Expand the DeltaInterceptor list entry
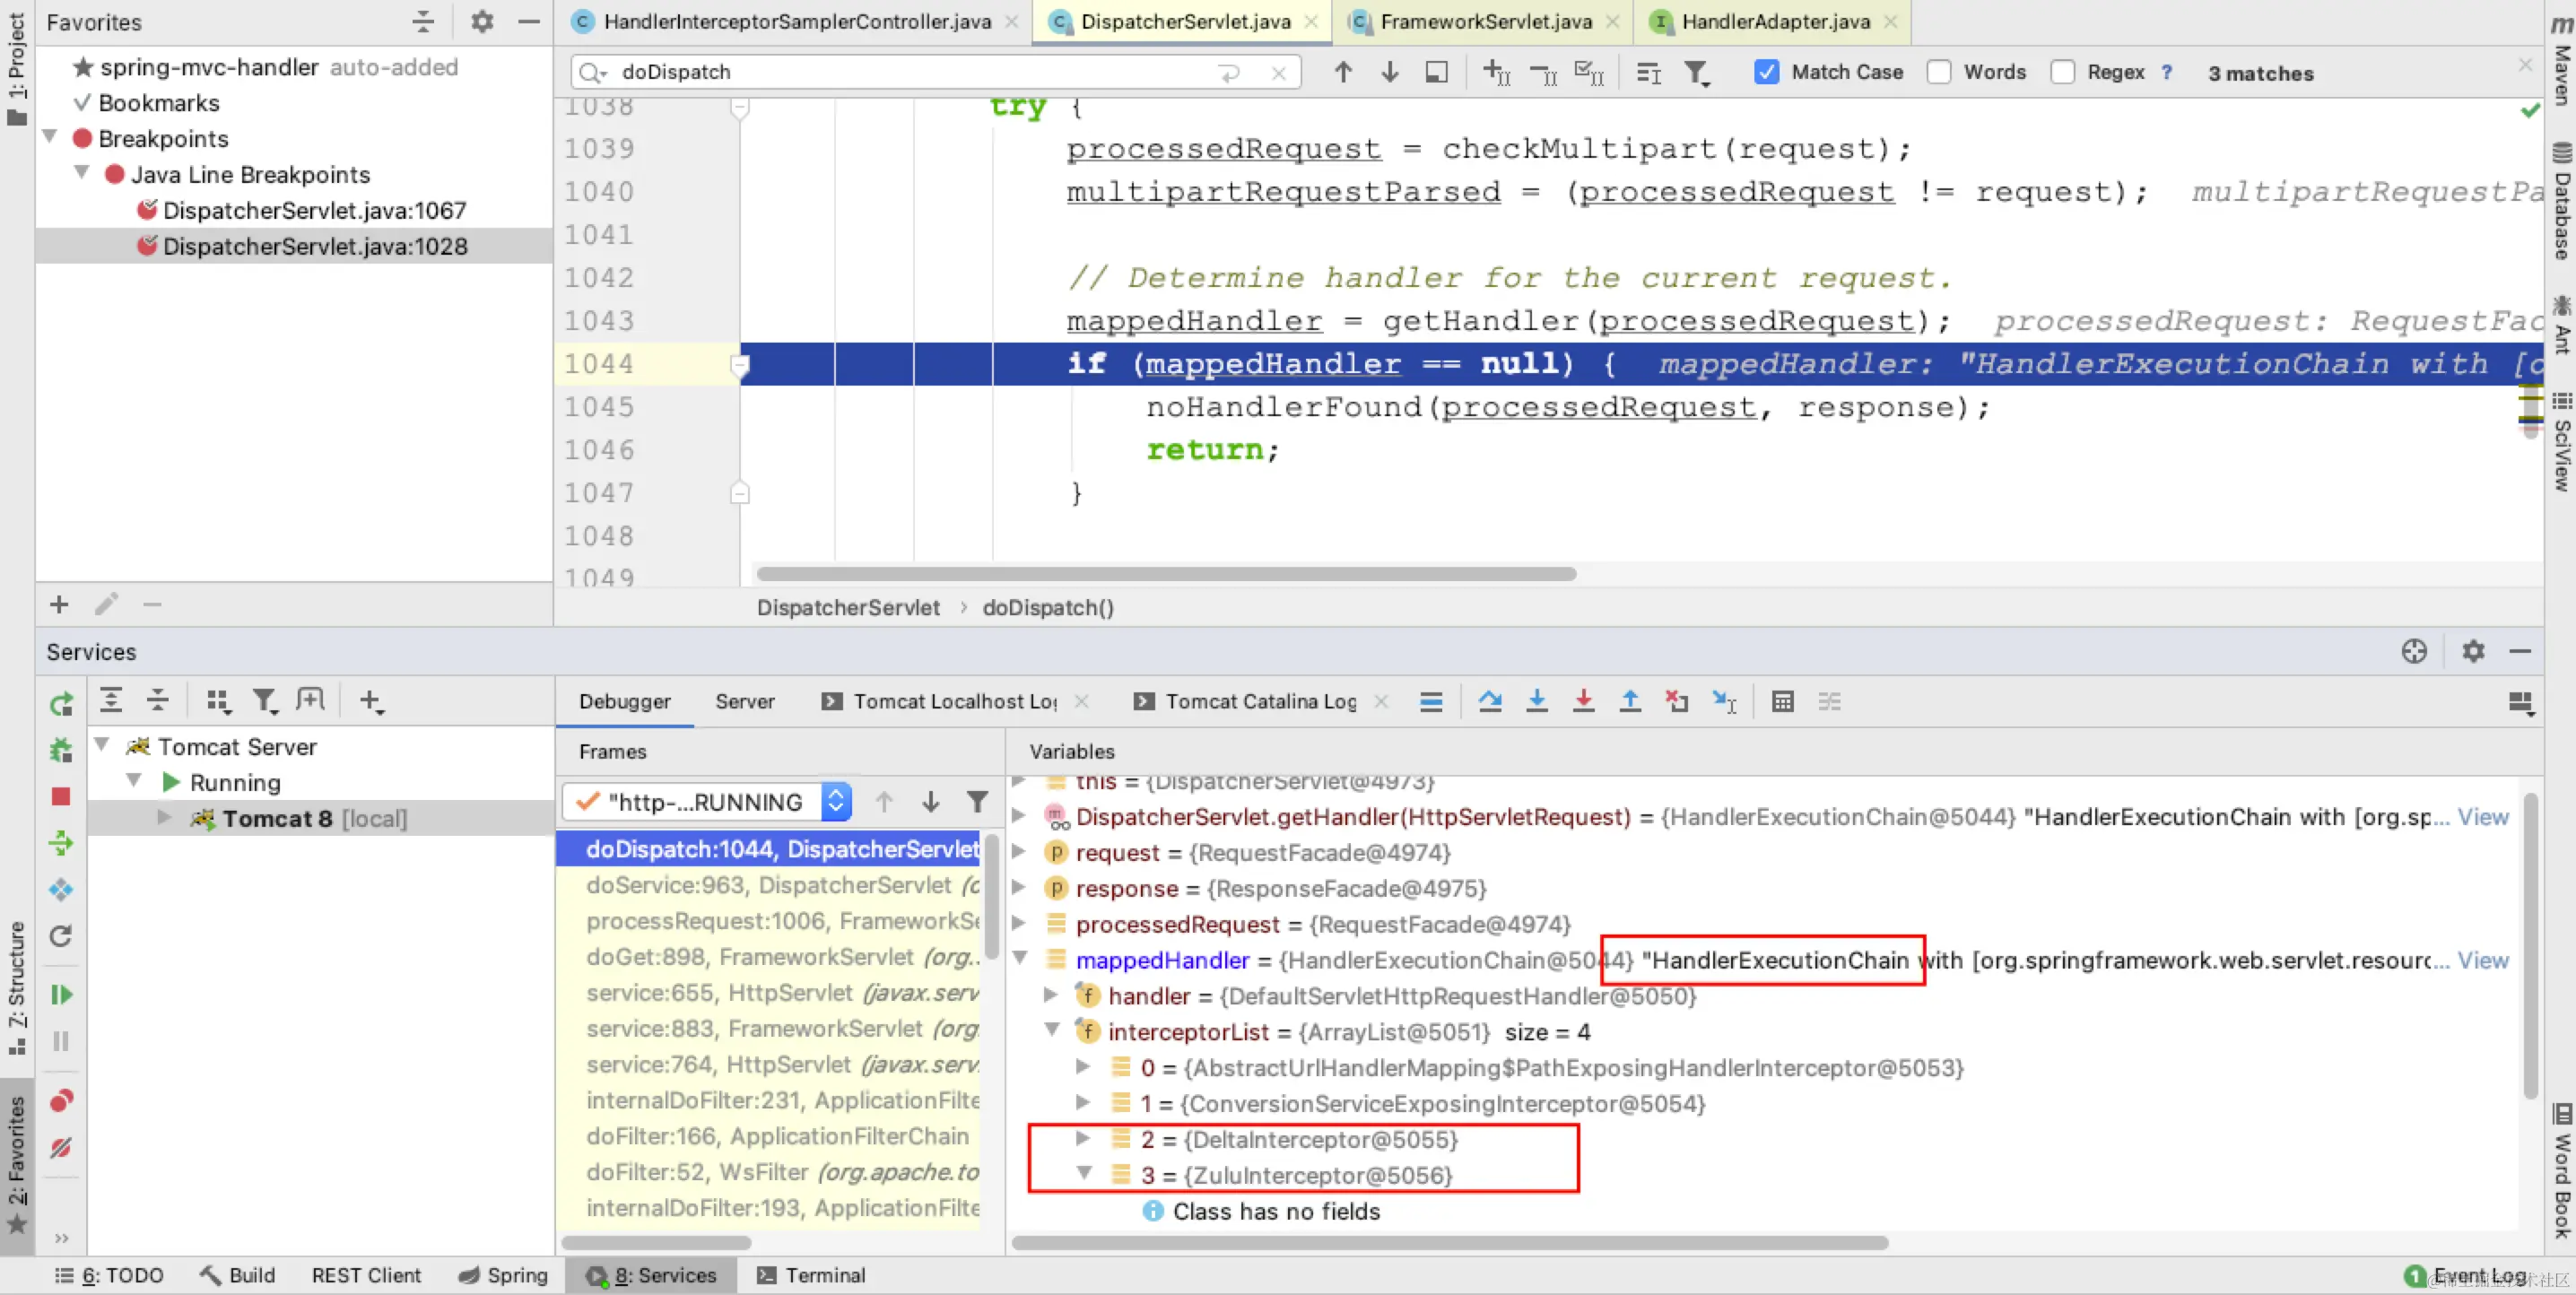This screenshot has width=2576, height=1295. tap(1083, 1138)
